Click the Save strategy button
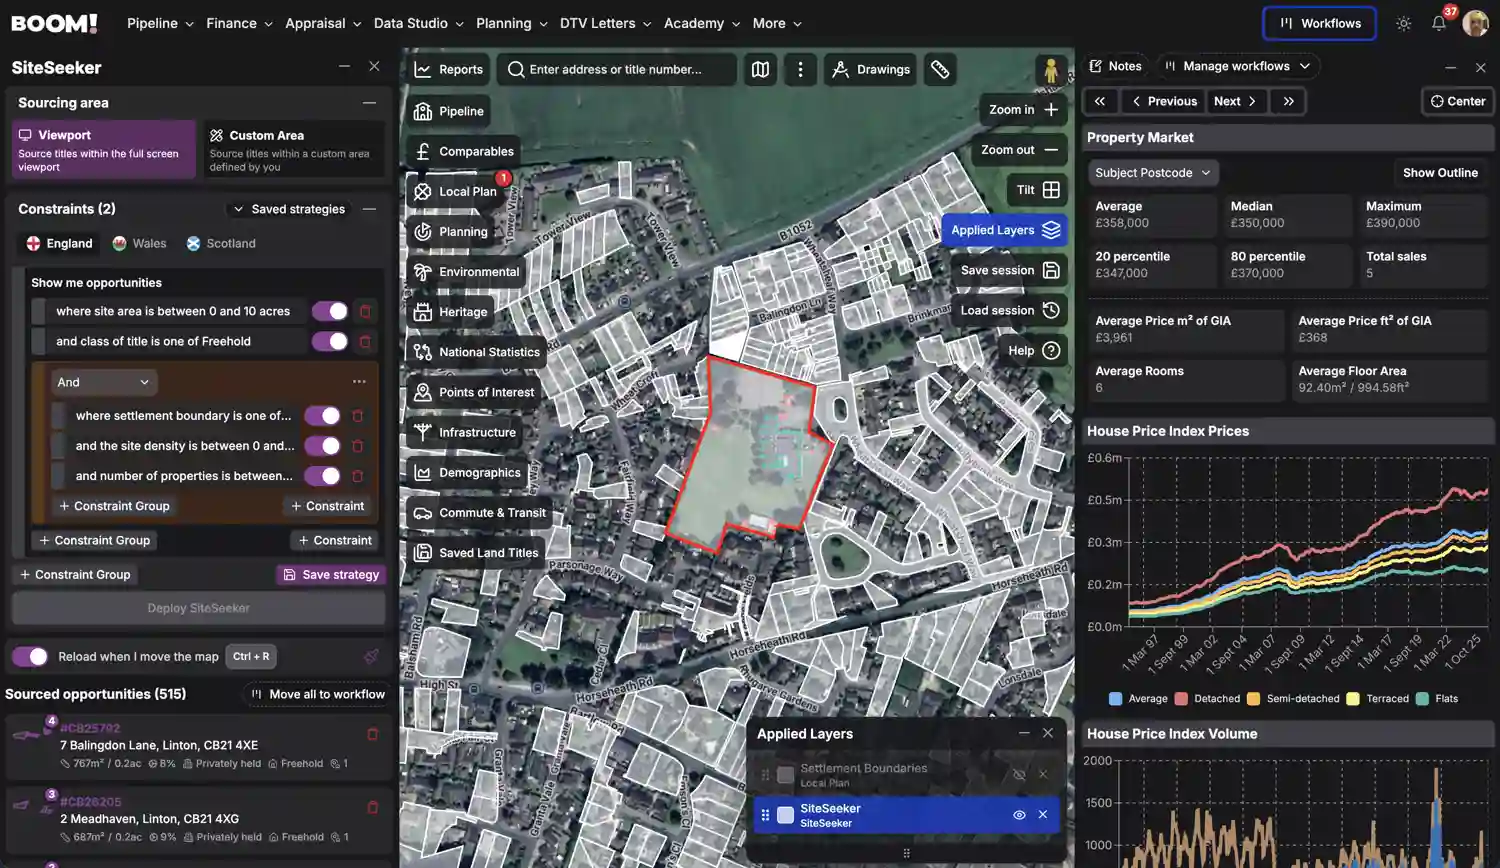 click(x=331, y=574)
